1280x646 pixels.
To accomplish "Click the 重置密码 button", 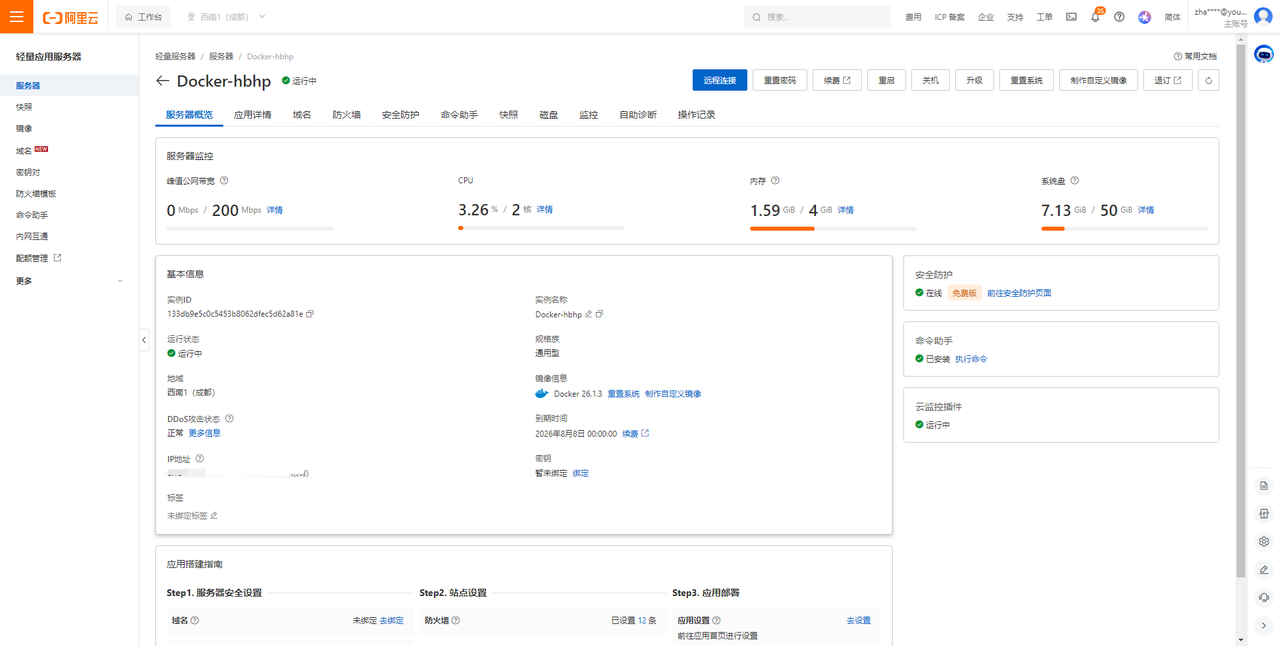I will 779,81.
